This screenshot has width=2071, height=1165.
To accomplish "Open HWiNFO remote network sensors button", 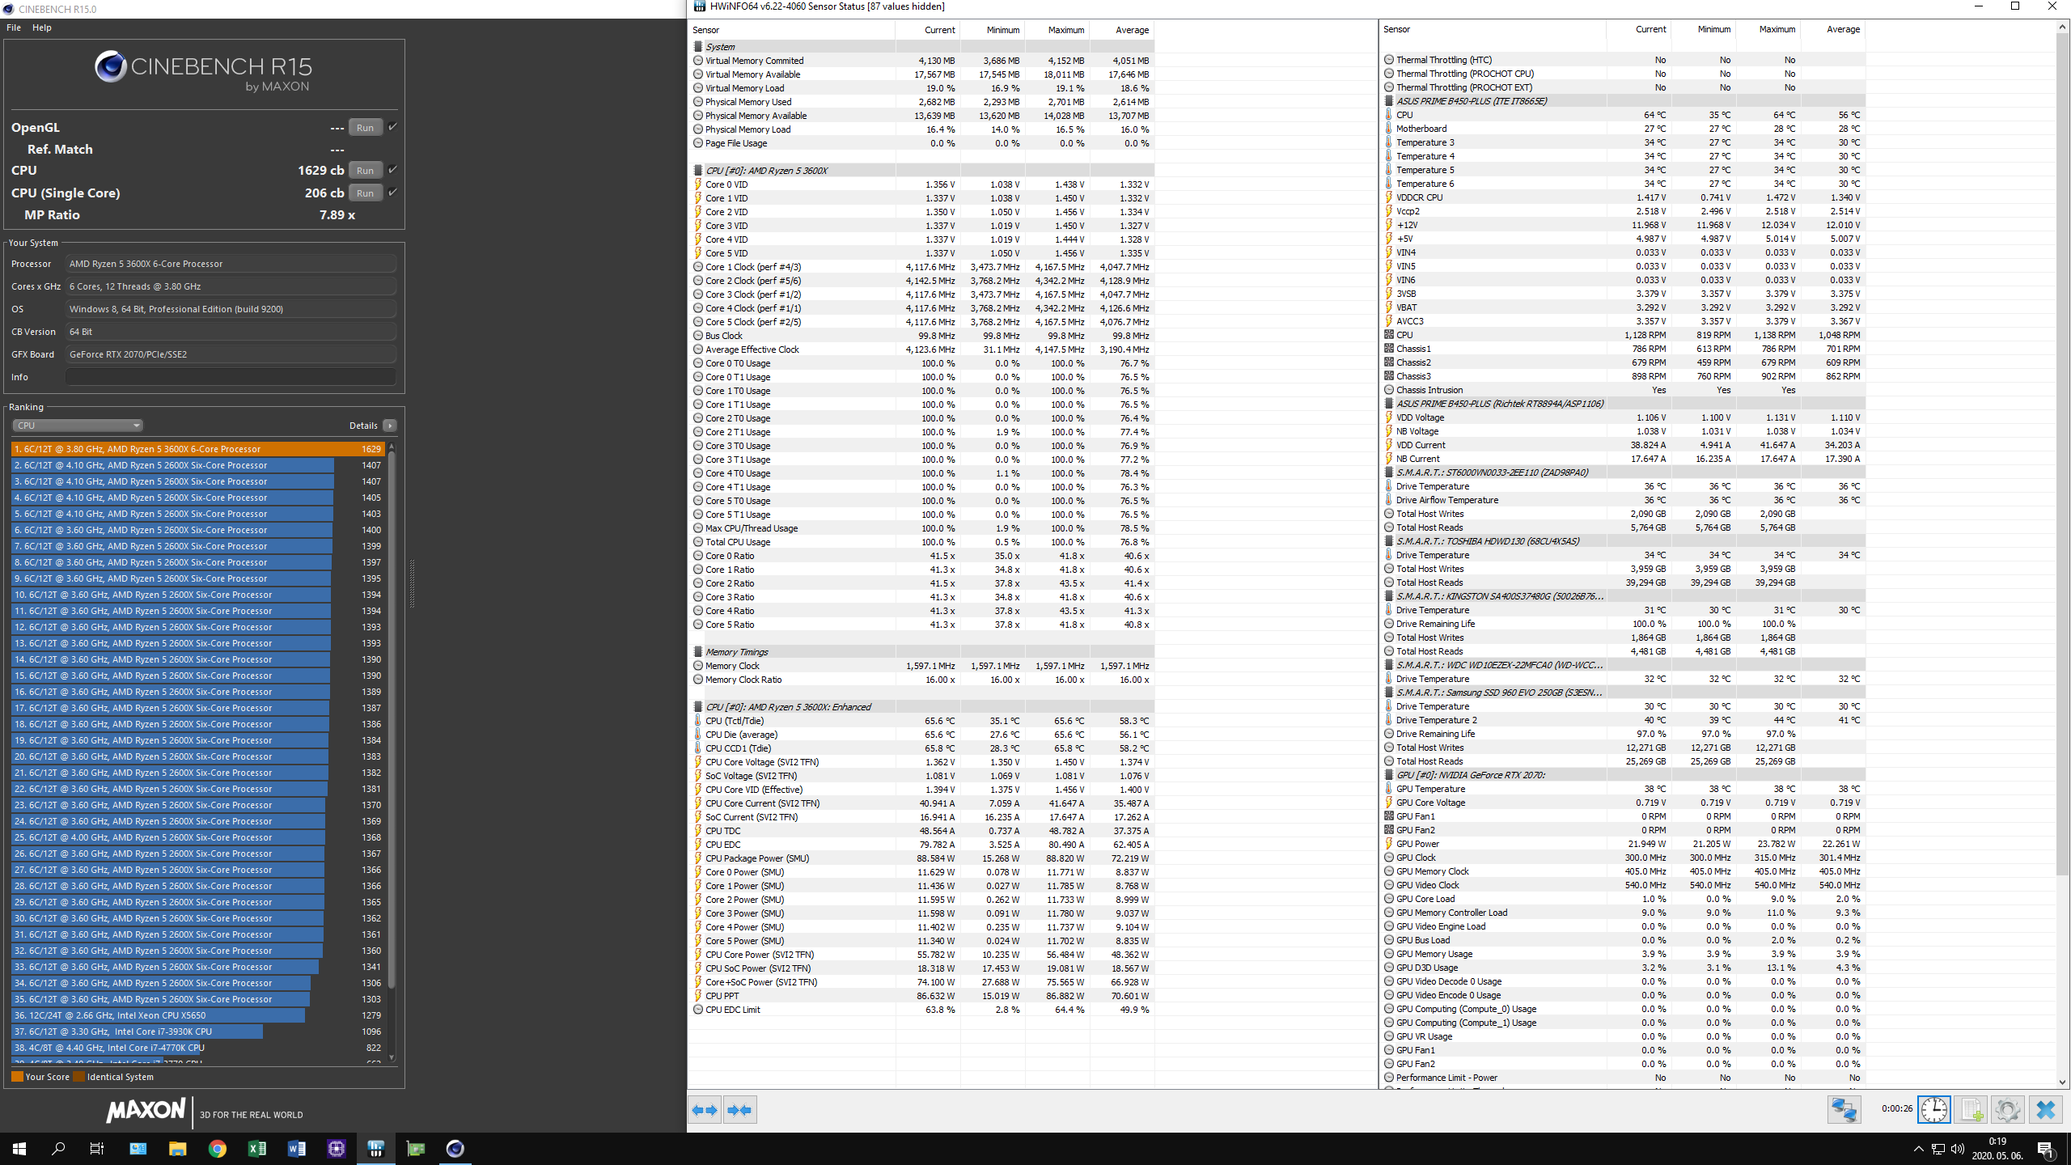I will tap(1844, 1110).
